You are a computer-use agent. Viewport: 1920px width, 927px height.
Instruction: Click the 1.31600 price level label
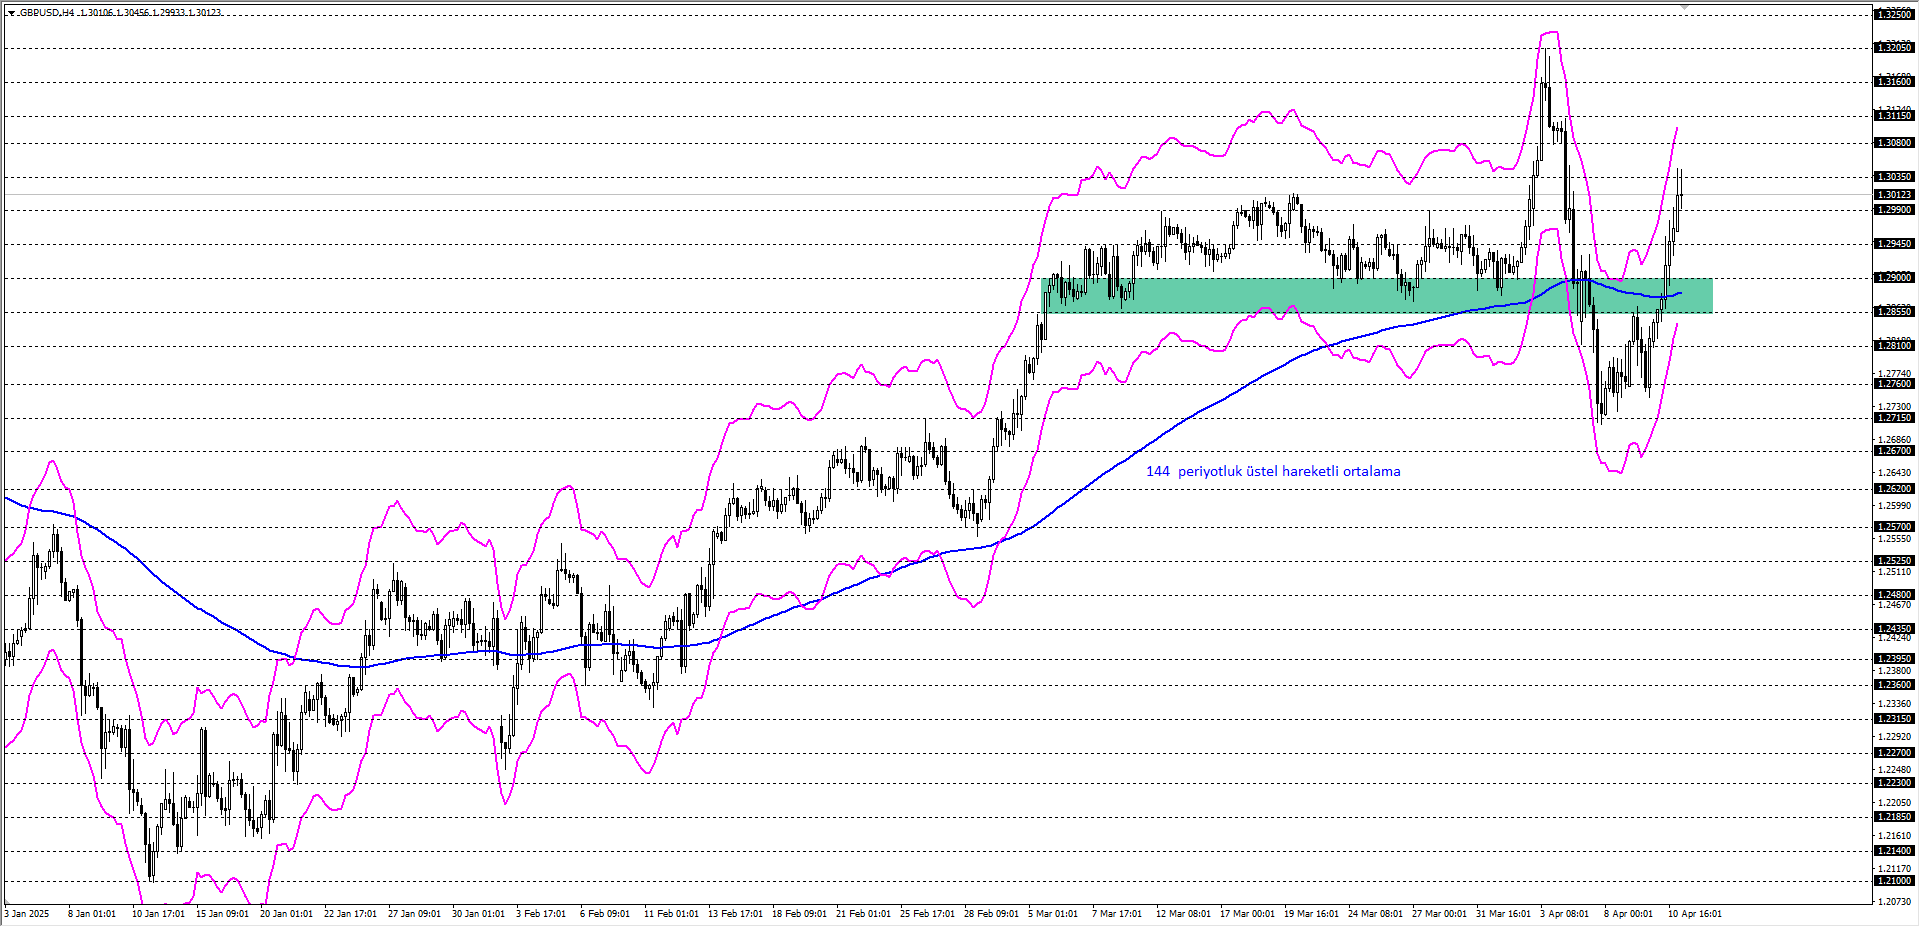(x=1894, y=82)
